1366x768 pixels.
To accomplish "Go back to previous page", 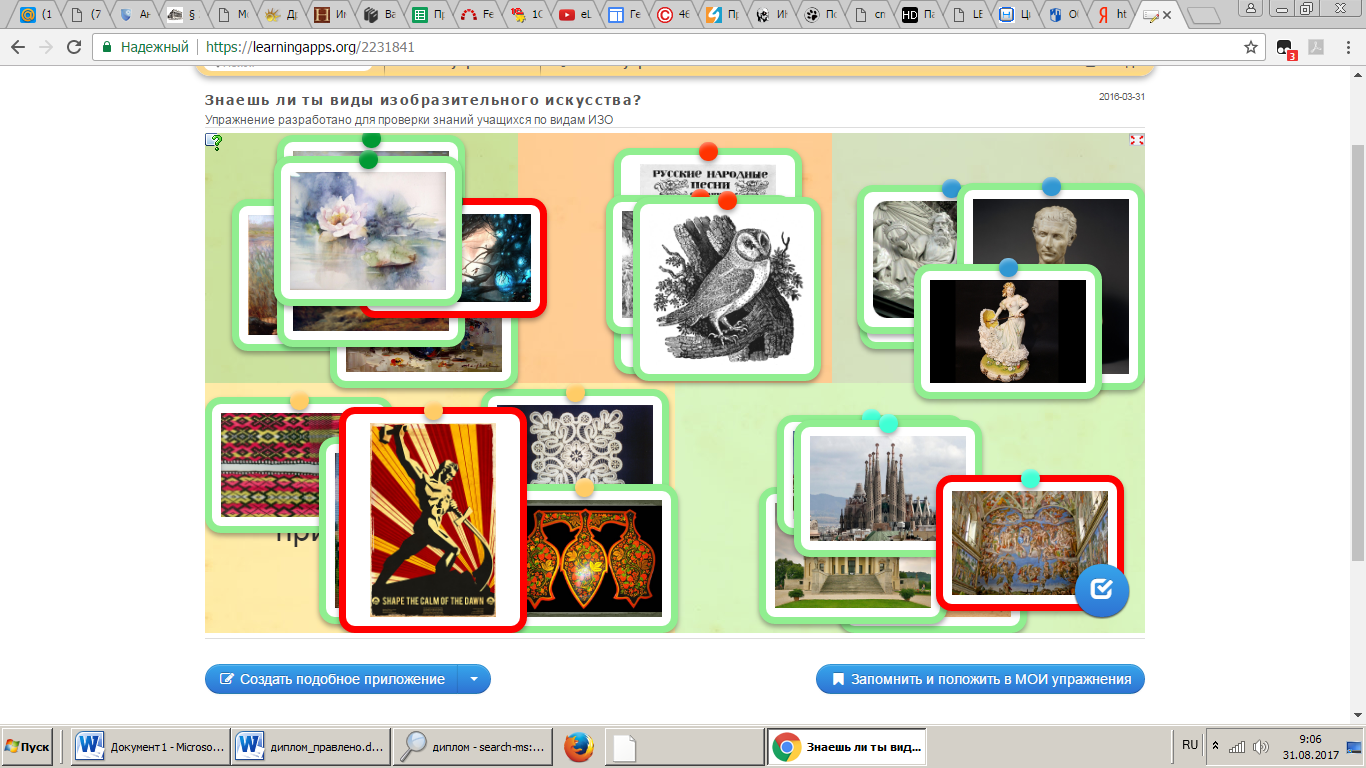I will (18, 47).
